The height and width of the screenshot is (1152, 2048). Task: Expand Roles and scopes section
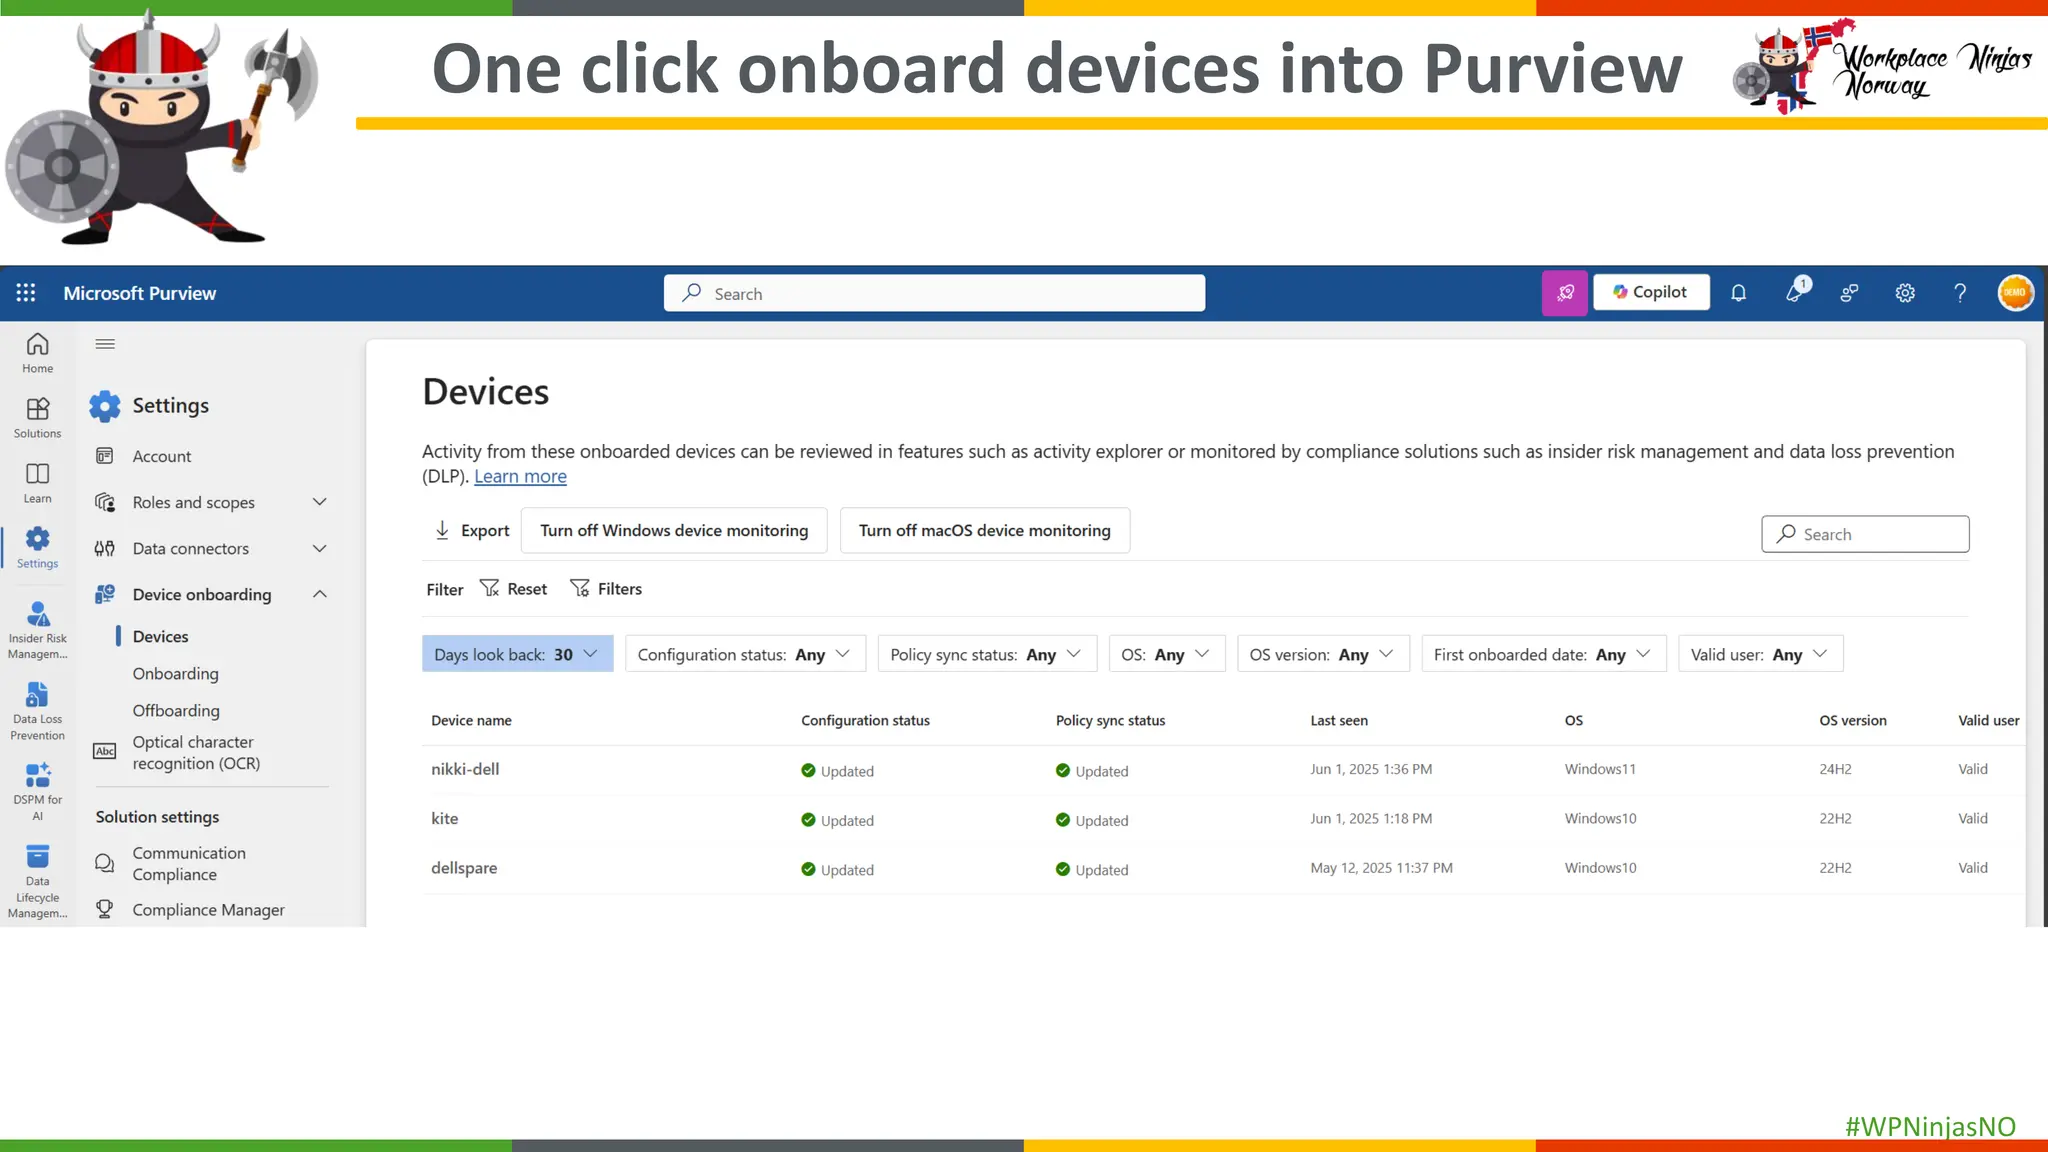319,502
